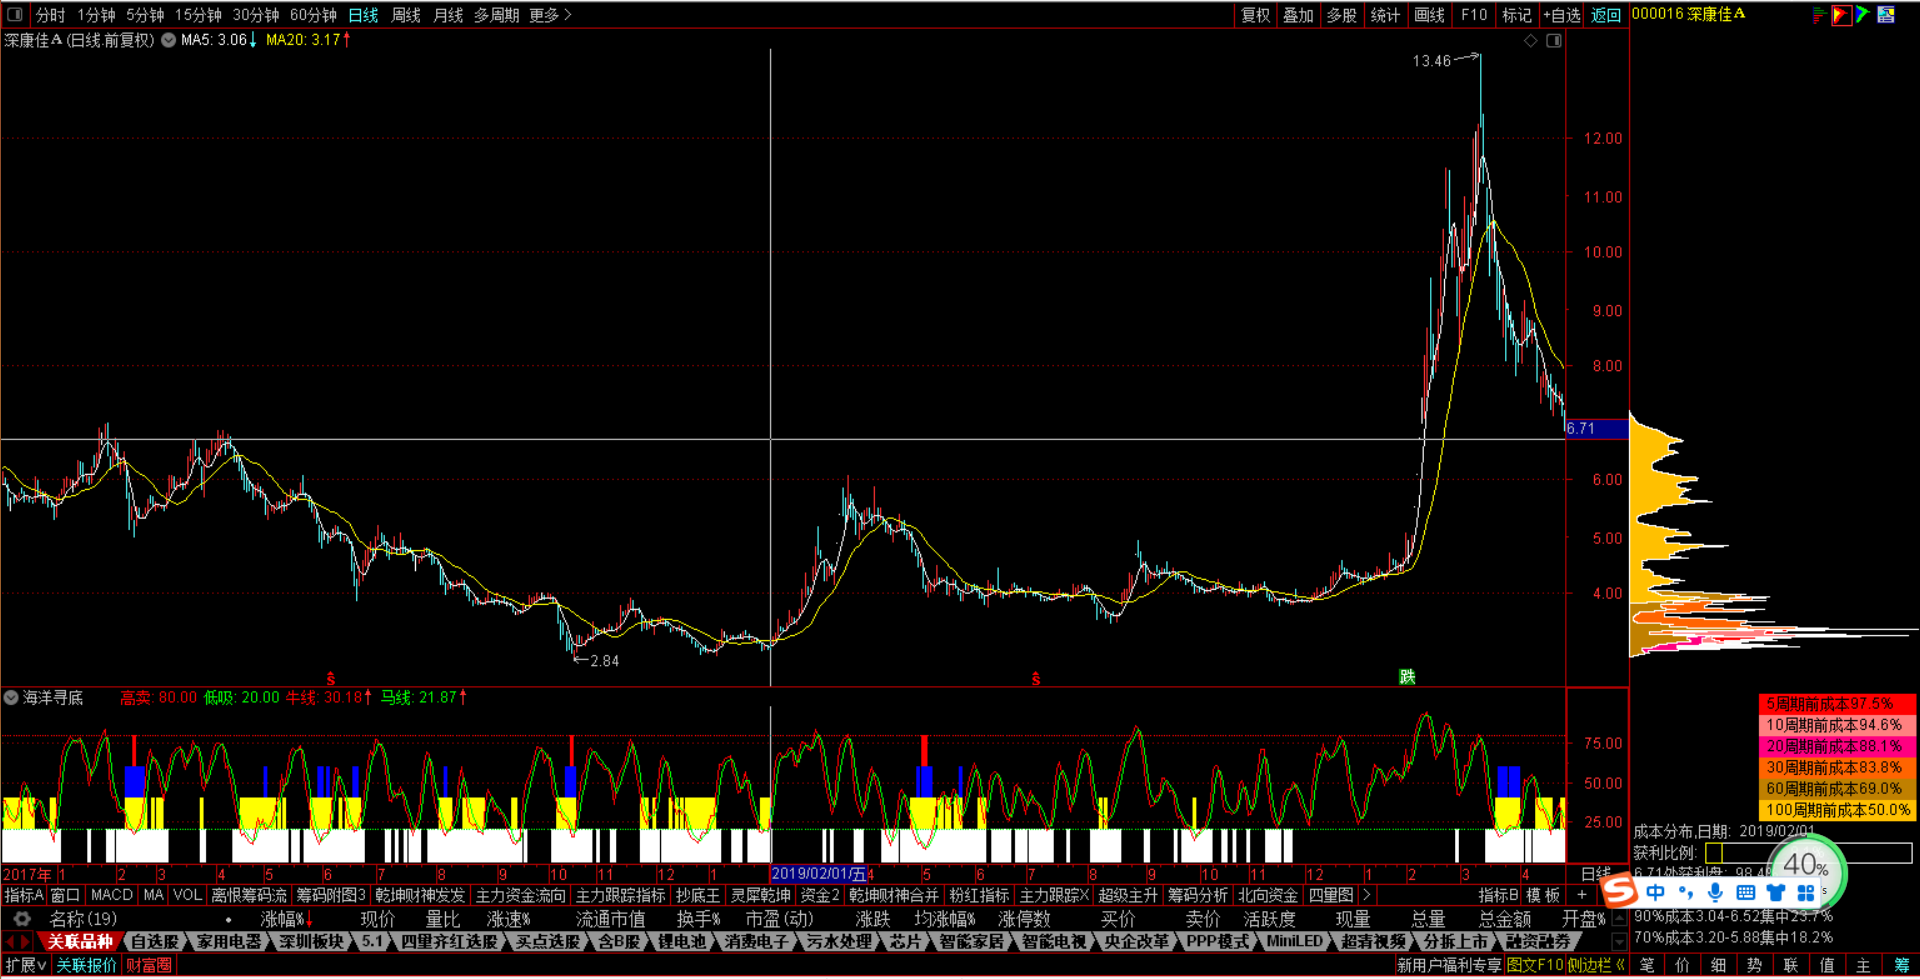Click the 价 sidebar icon

click(1682, 965)
